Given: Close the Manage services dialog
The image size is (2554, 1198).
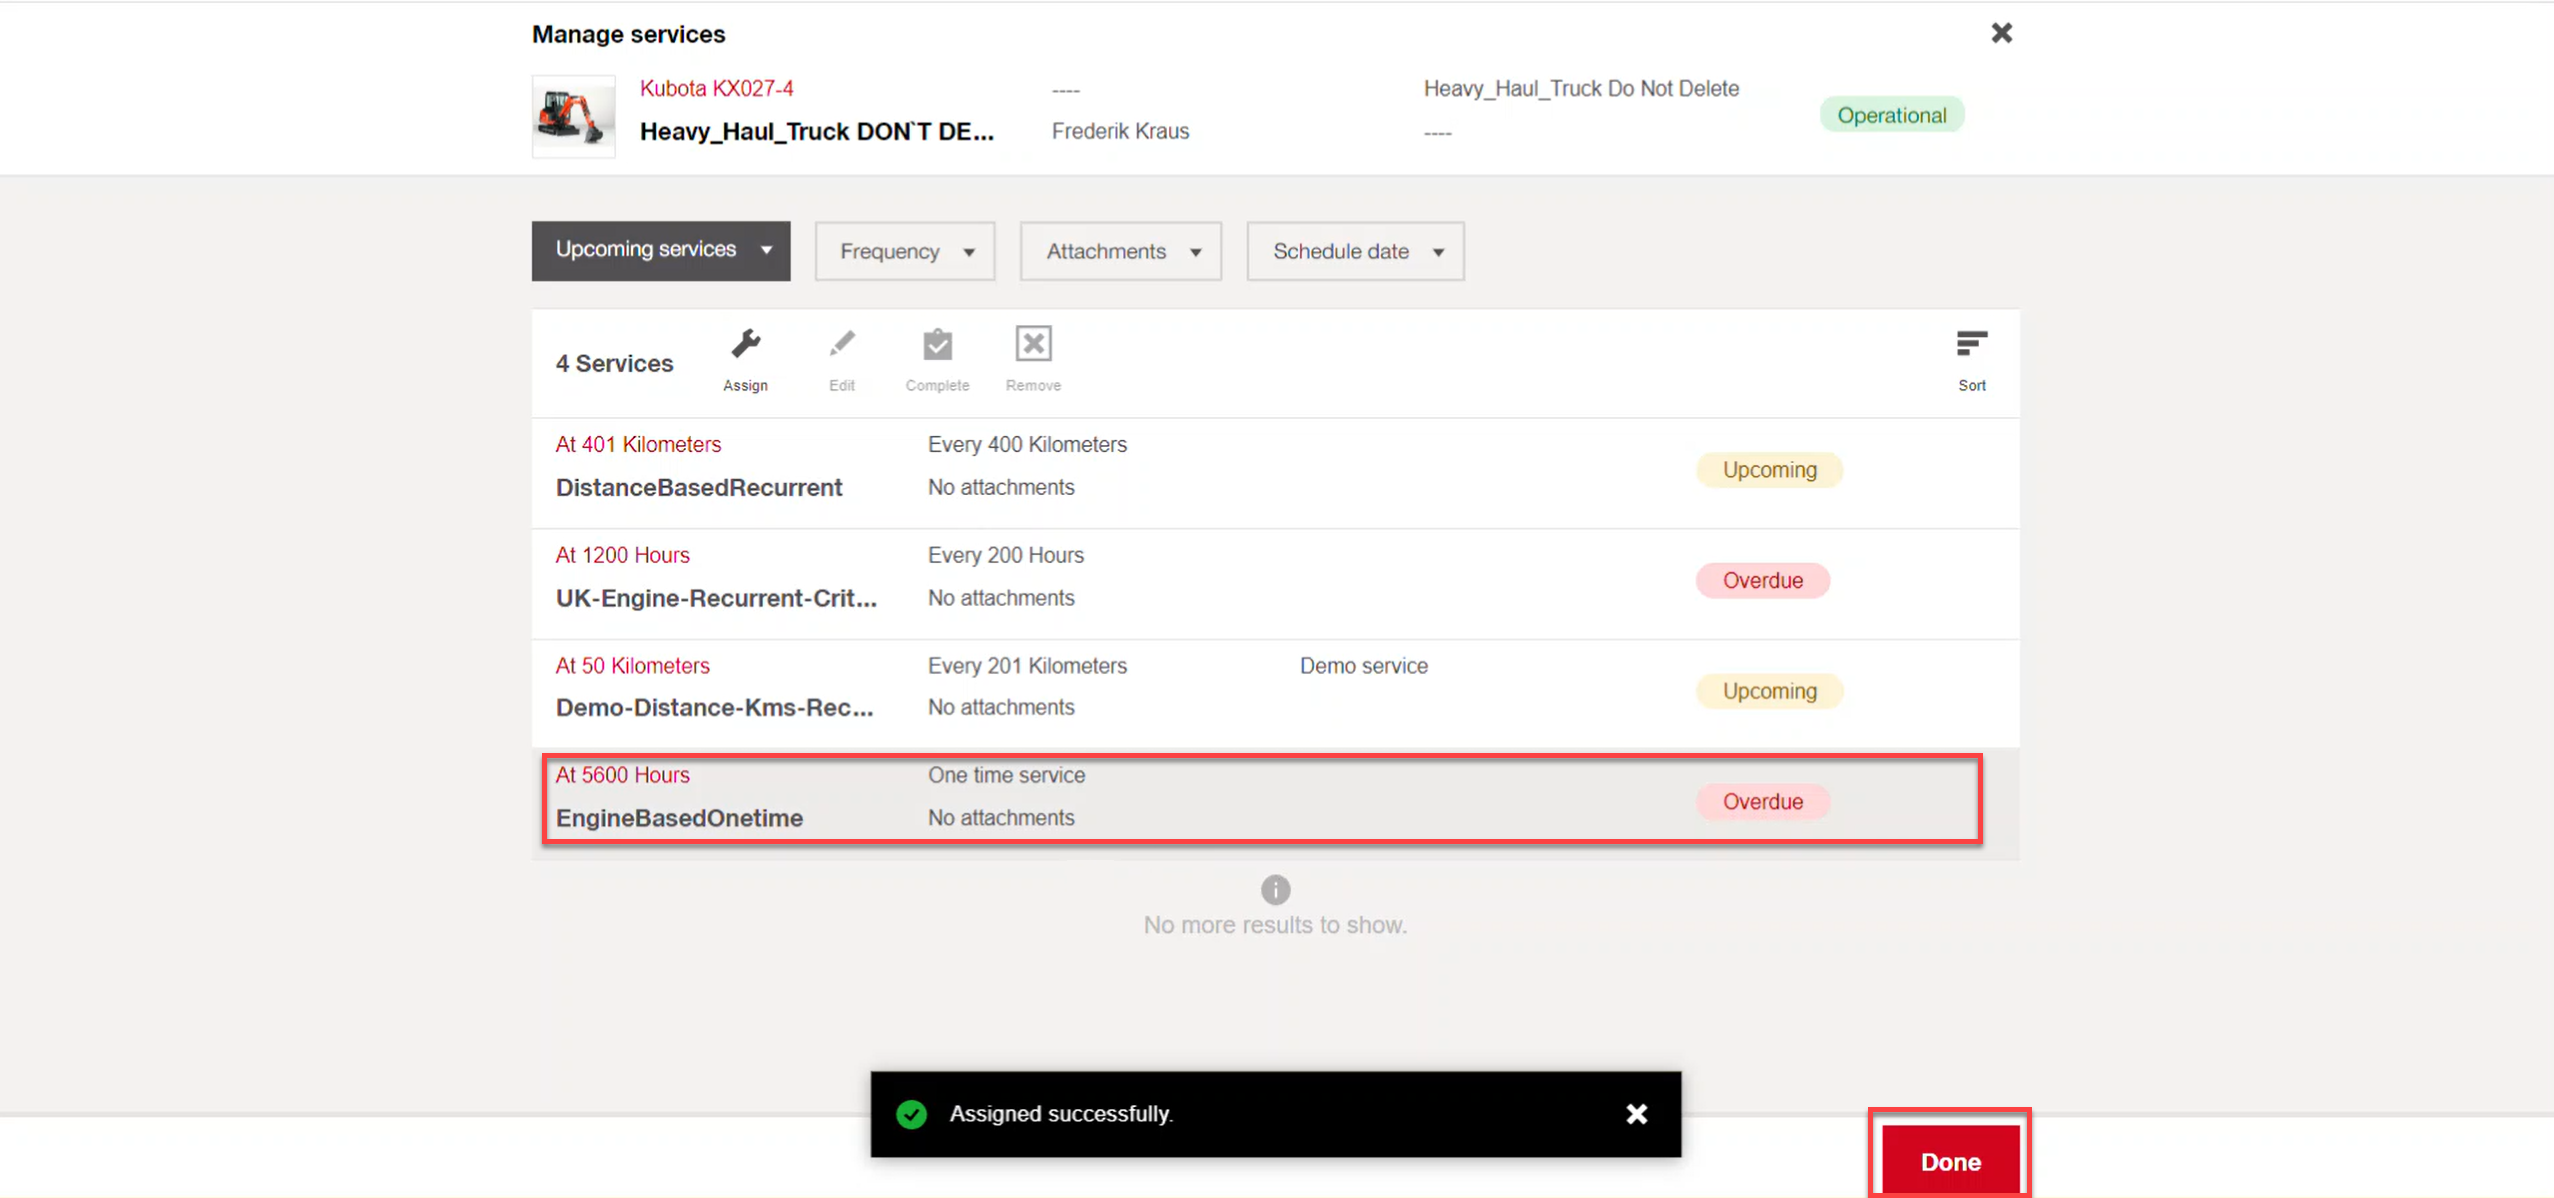Looking at the screenshot, I should click(x=2001, y=33).
